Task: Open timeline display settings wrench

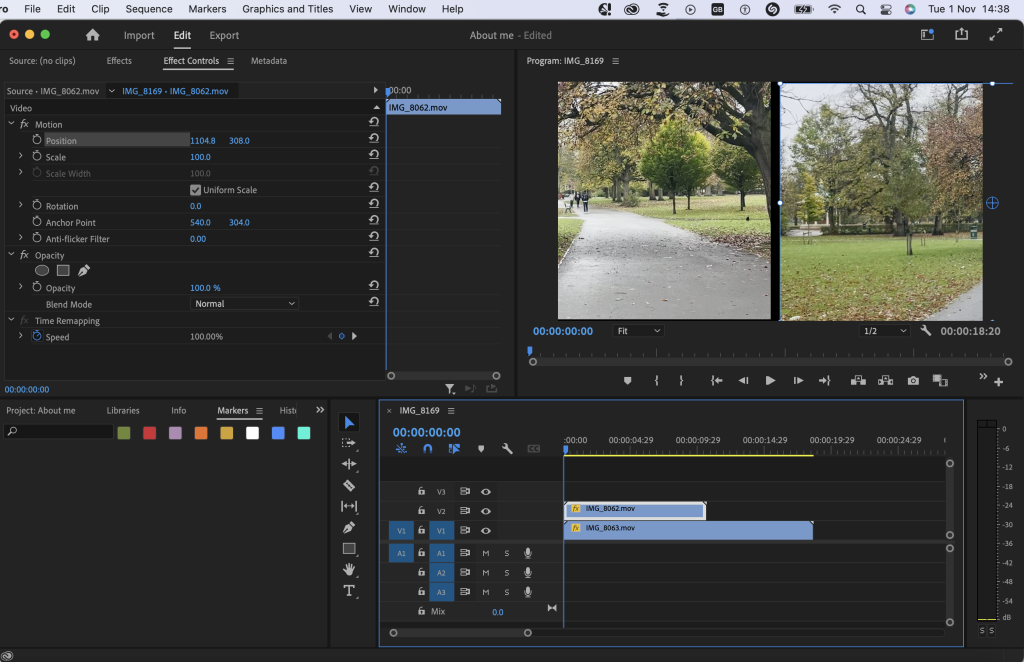Action: [507, 449]
